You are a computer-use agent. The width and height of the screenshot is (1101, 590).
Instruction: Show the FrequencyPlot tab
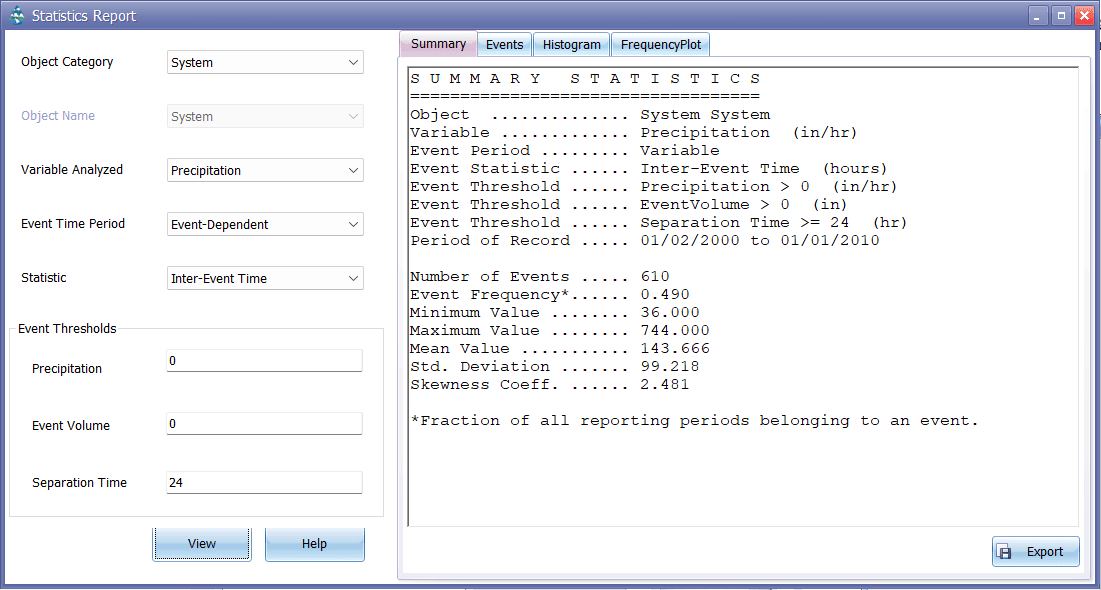[x=660, y=45]
